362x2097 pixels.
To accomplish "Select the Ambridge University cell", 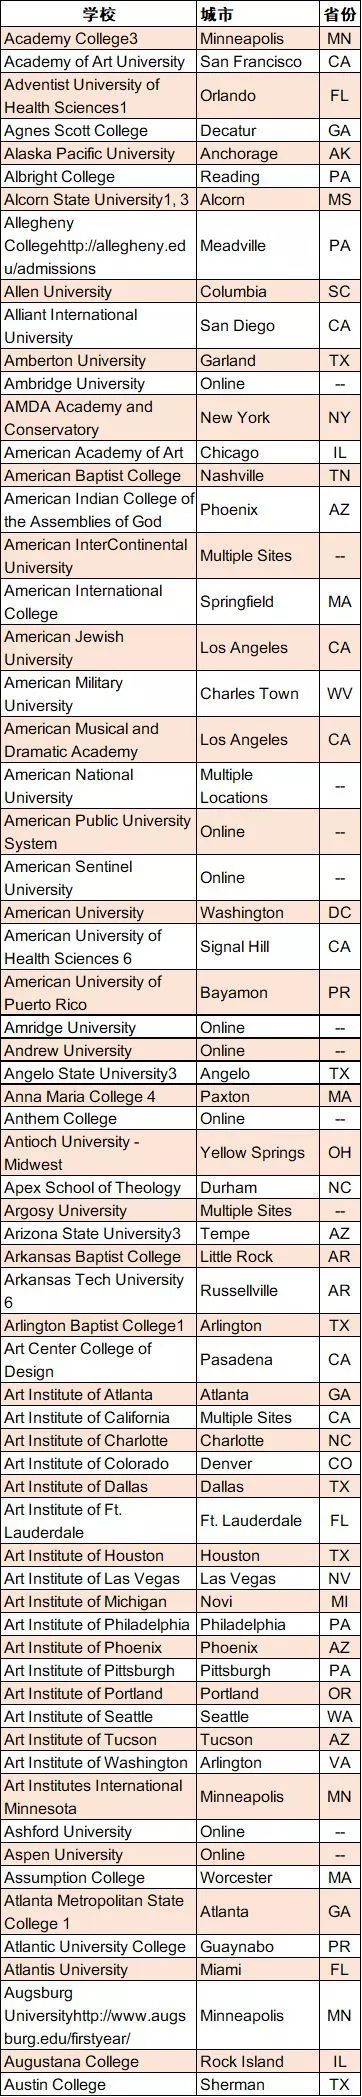I will tap(98, 384).
